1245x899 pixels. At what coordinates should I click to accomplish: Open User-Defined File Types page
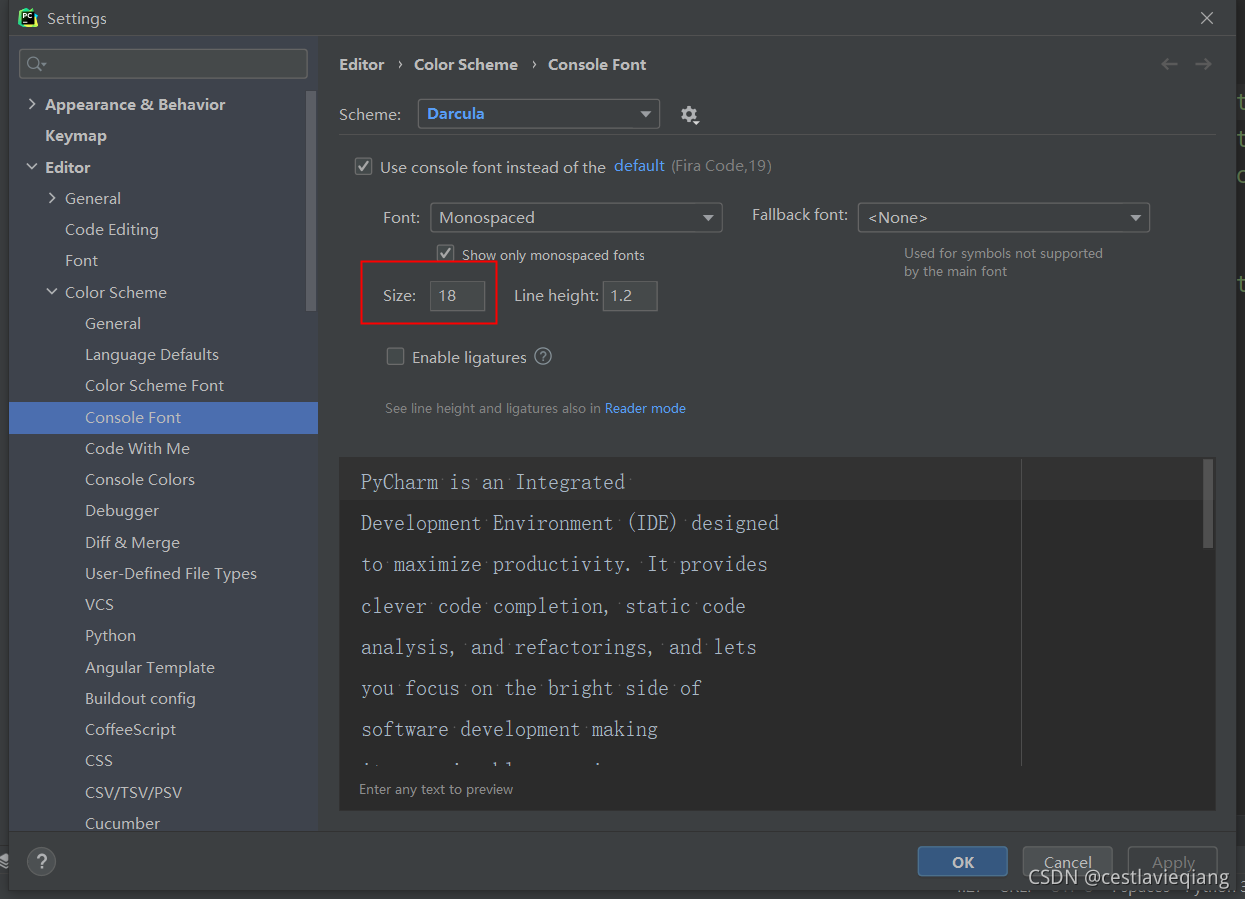coord(171,573)
